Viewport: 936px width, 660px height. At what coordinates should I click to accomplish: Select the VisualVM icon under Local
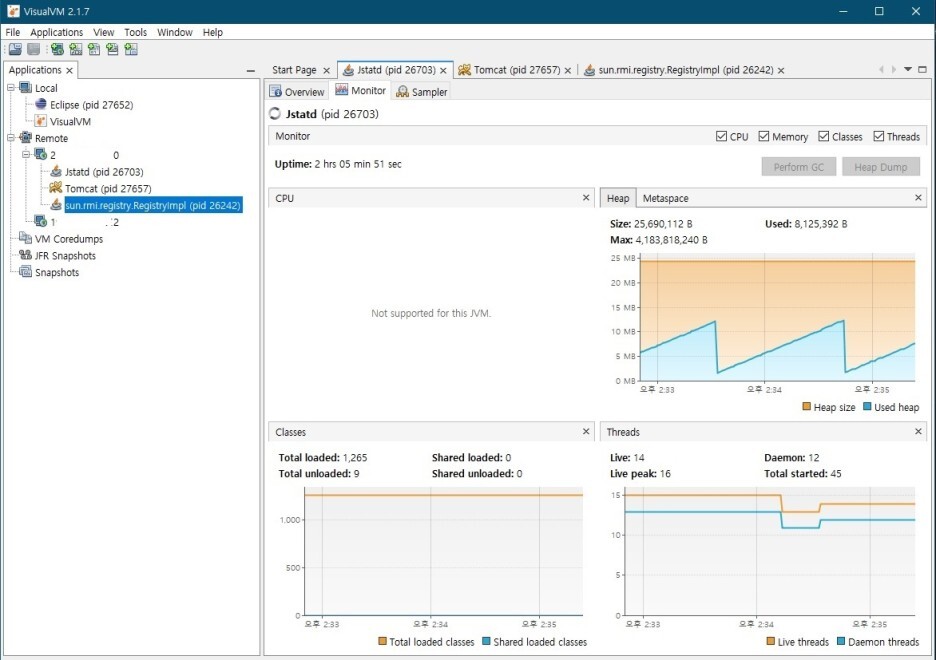point(41,121)
